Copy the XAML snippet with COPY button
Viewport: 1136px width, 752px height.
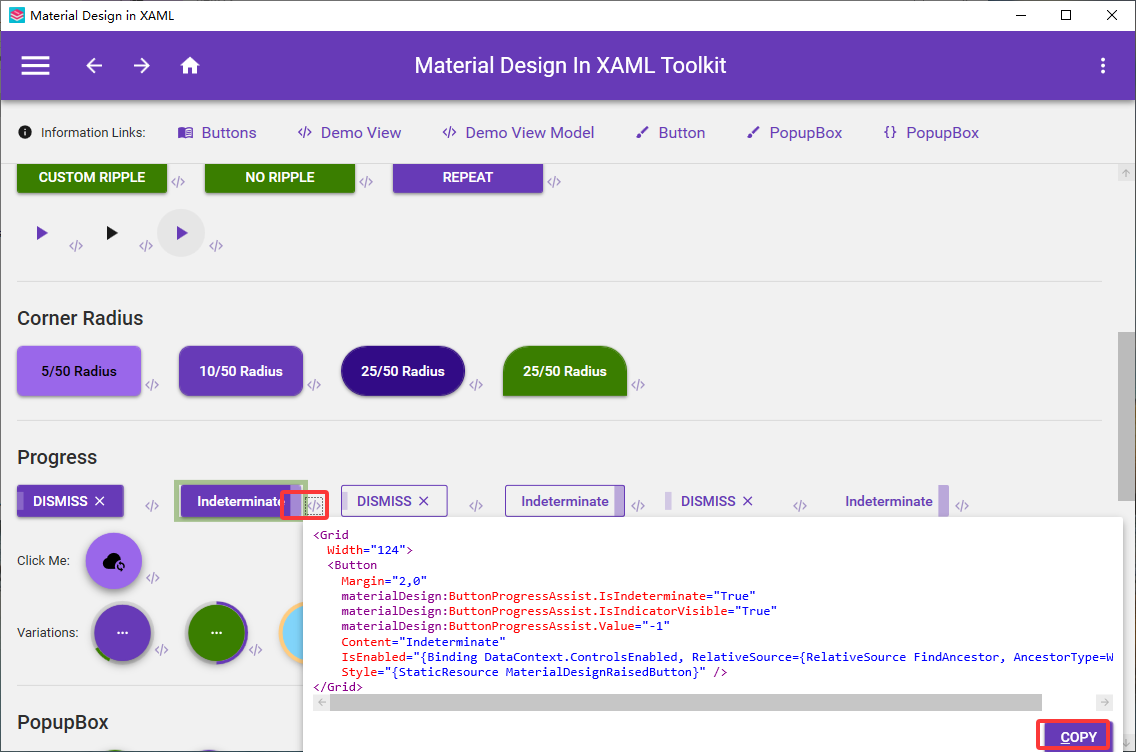click(1078, 737)
